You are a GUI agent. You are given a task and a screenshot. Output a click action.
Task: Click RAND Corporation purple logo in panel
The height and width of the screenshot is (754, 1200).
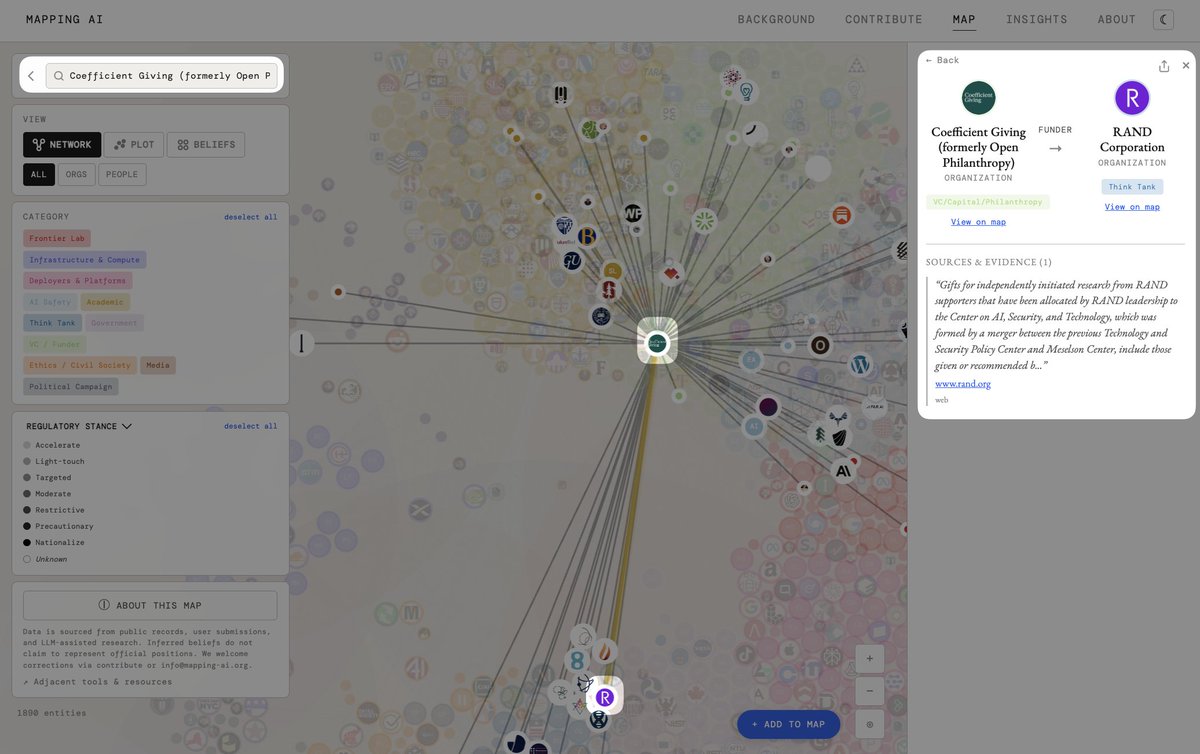[1132, 98]
